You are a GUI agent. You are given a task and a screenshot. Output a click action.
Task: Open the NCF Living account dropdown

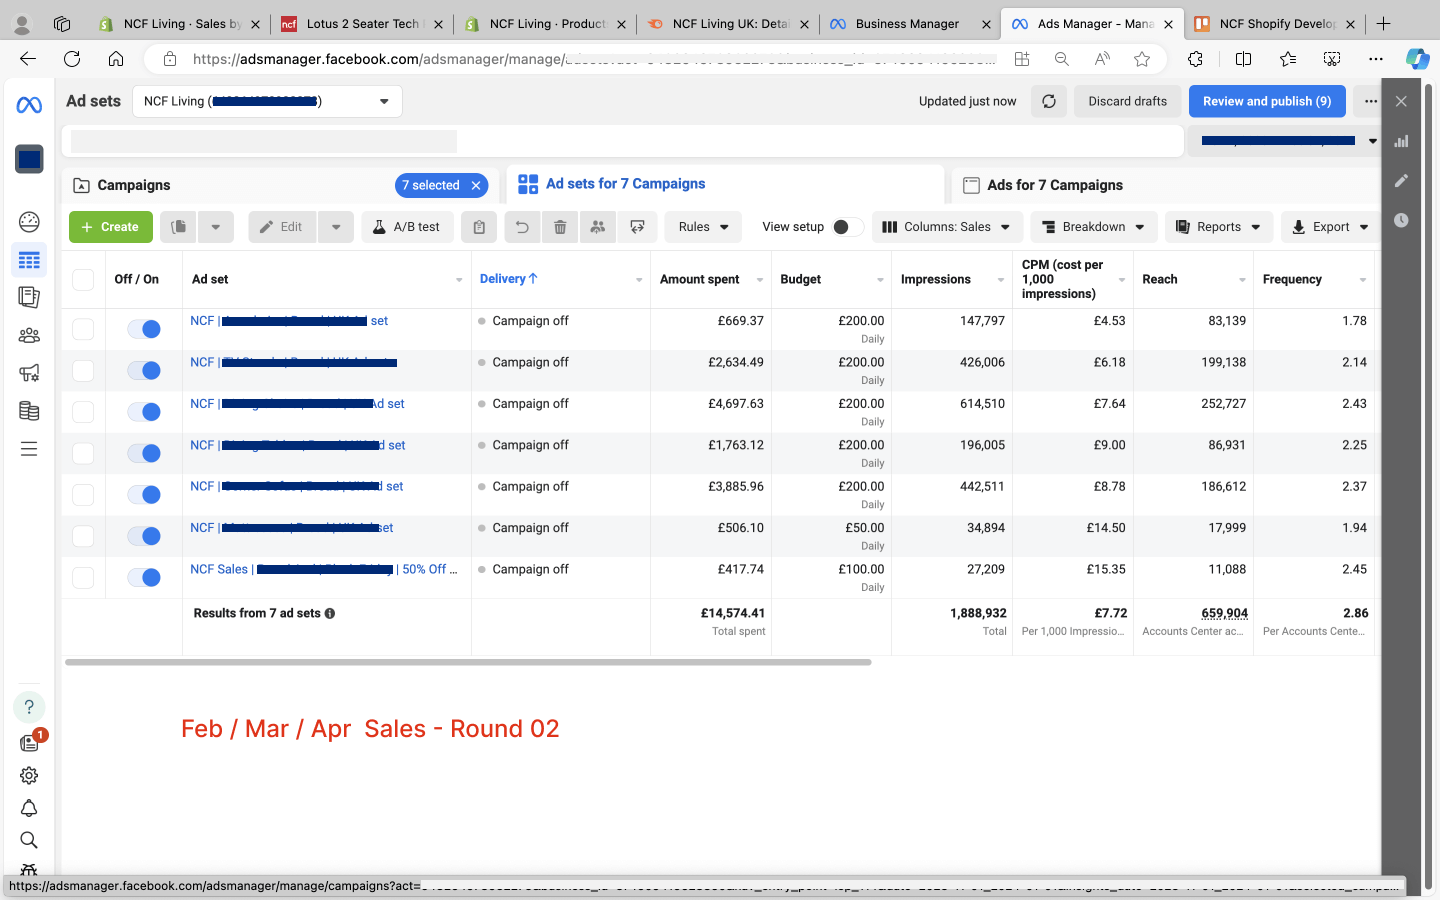[x=267, y=101]
